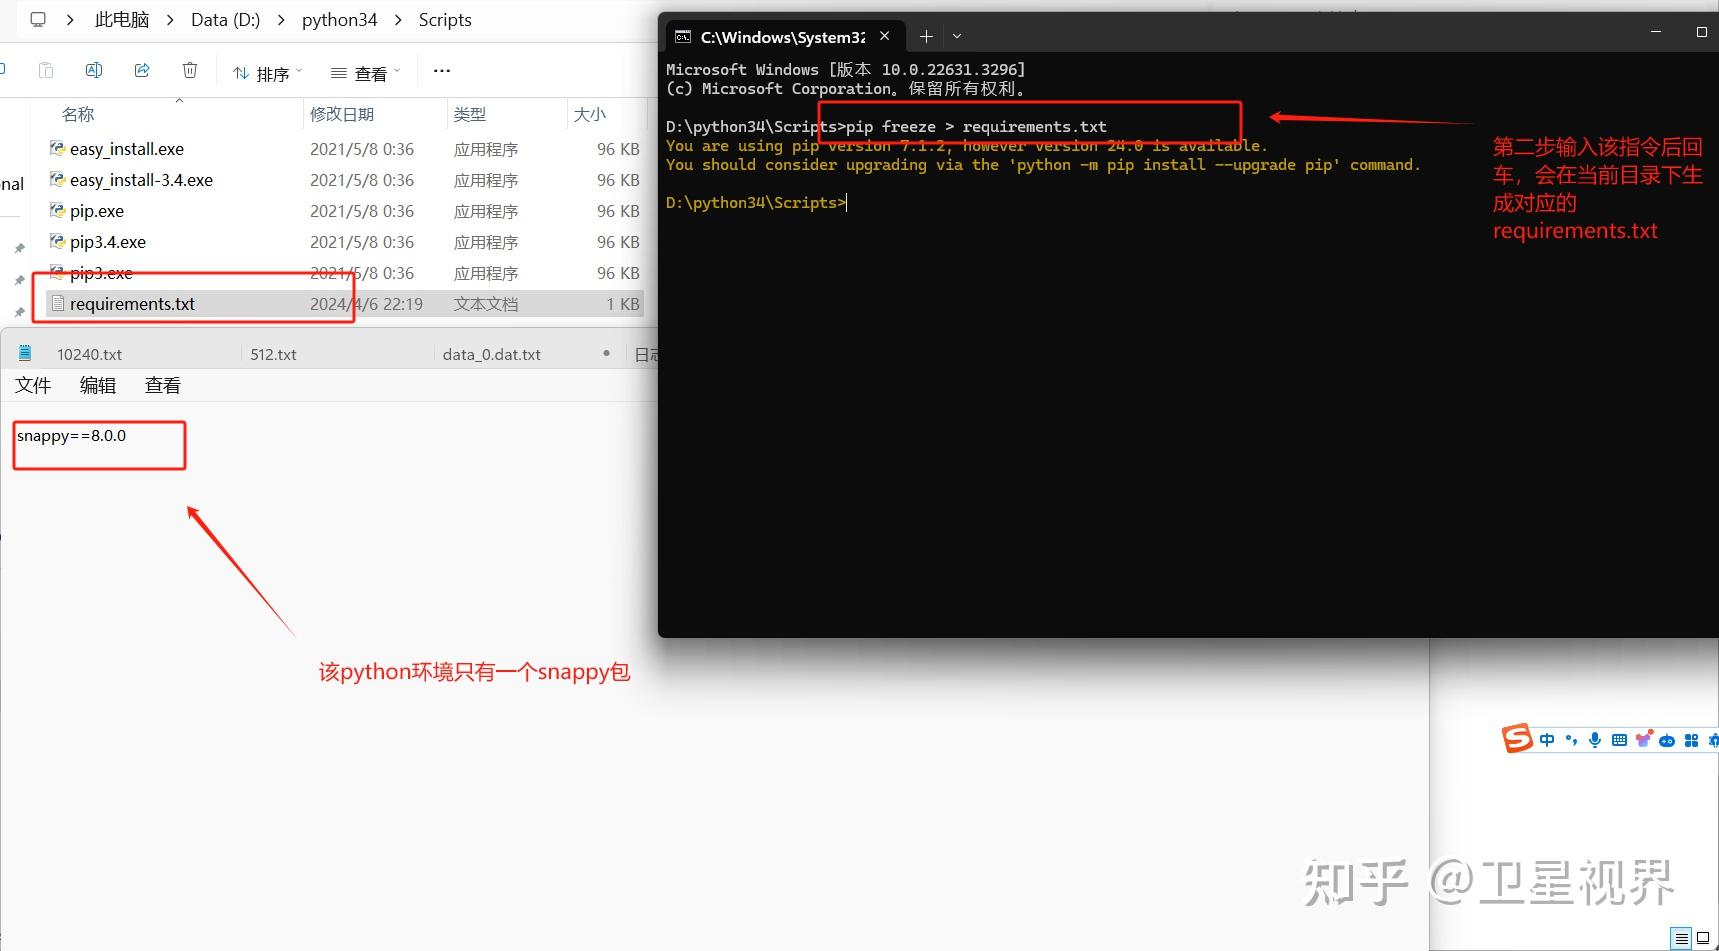Viewport: 1719px width, 951px height.
Task: Click the Paste icon in Explorer toolbar
Action: (46, 70)
